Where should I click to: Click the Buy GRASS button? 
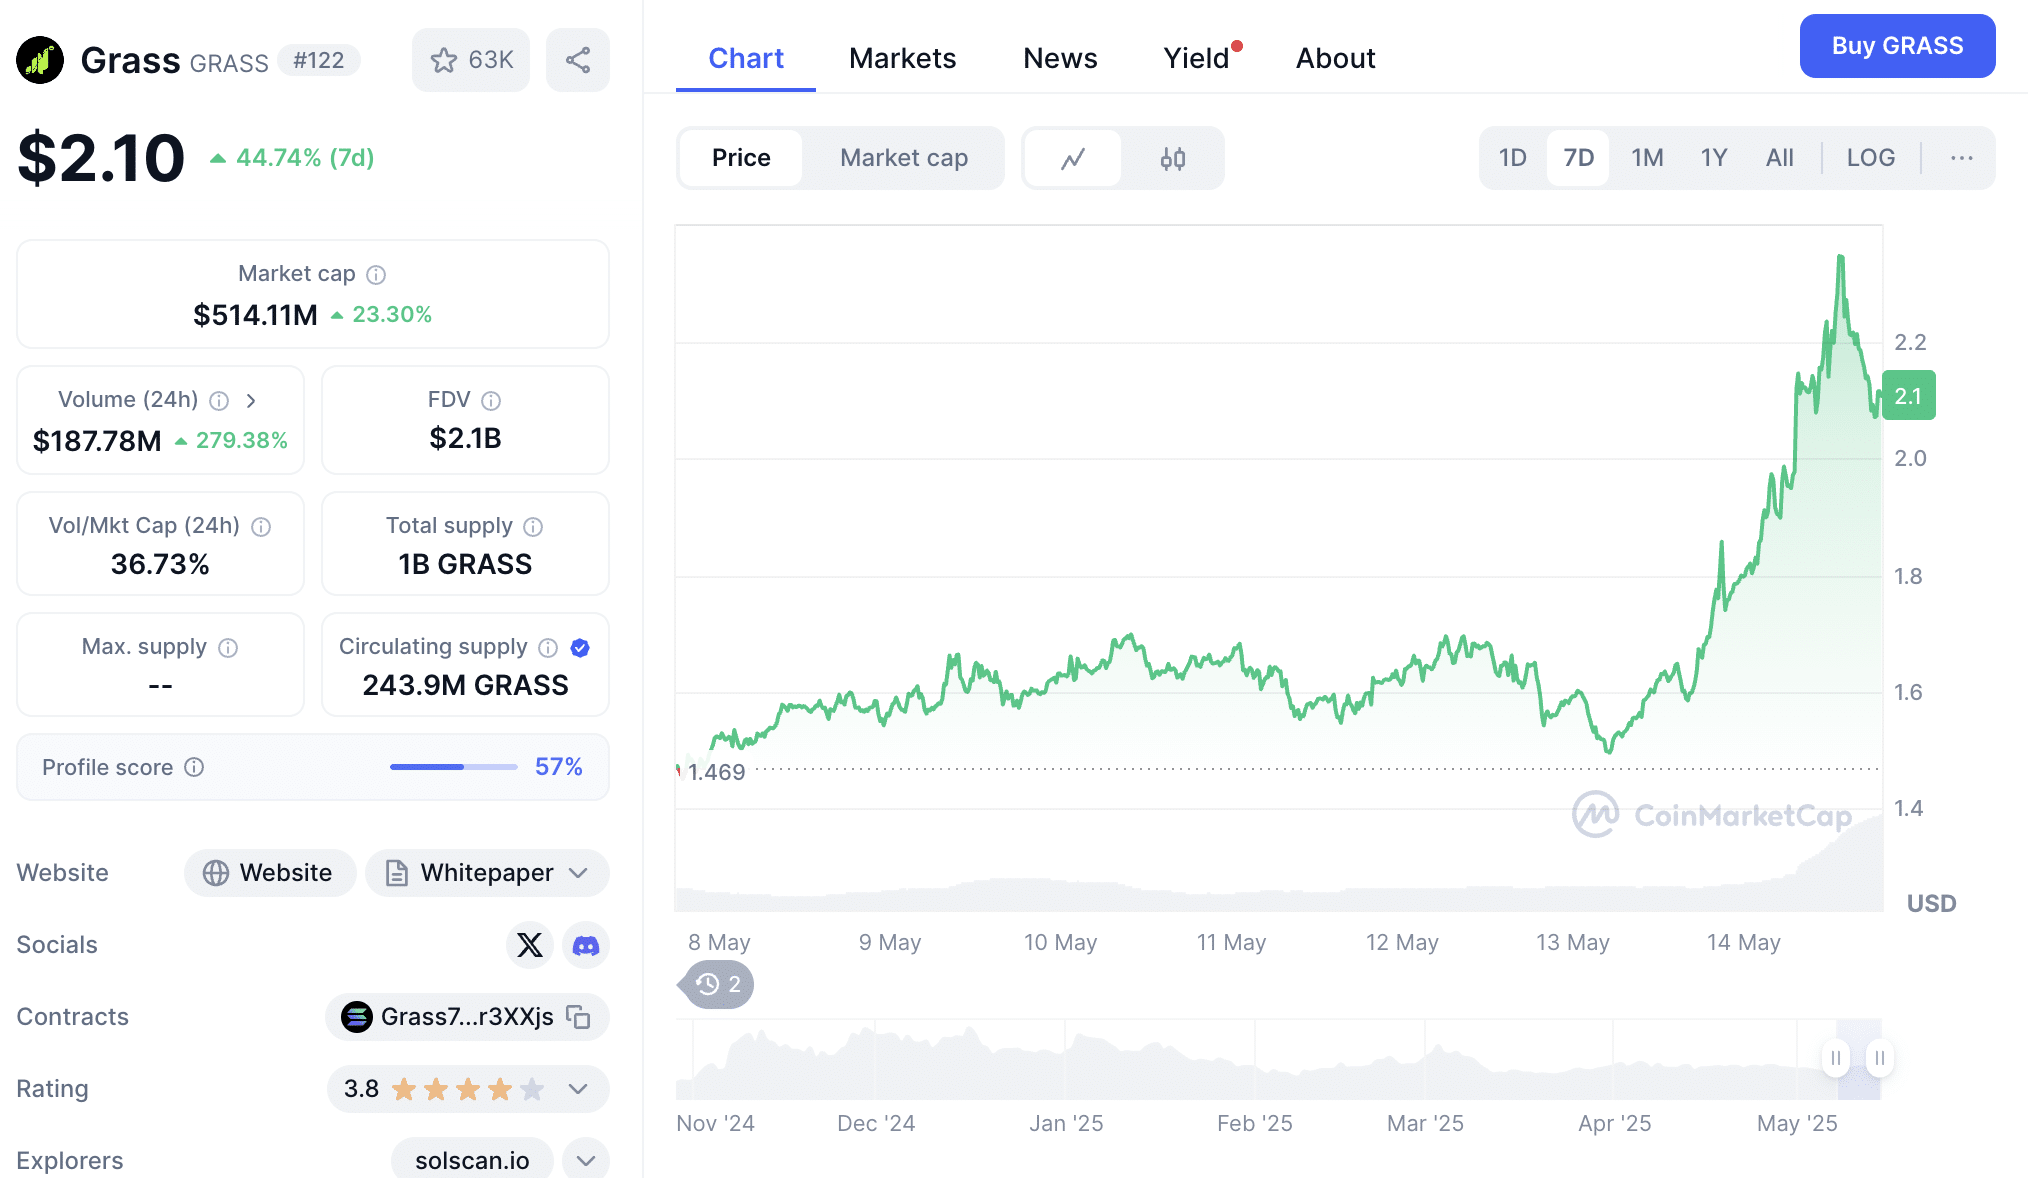[1898, 46]
